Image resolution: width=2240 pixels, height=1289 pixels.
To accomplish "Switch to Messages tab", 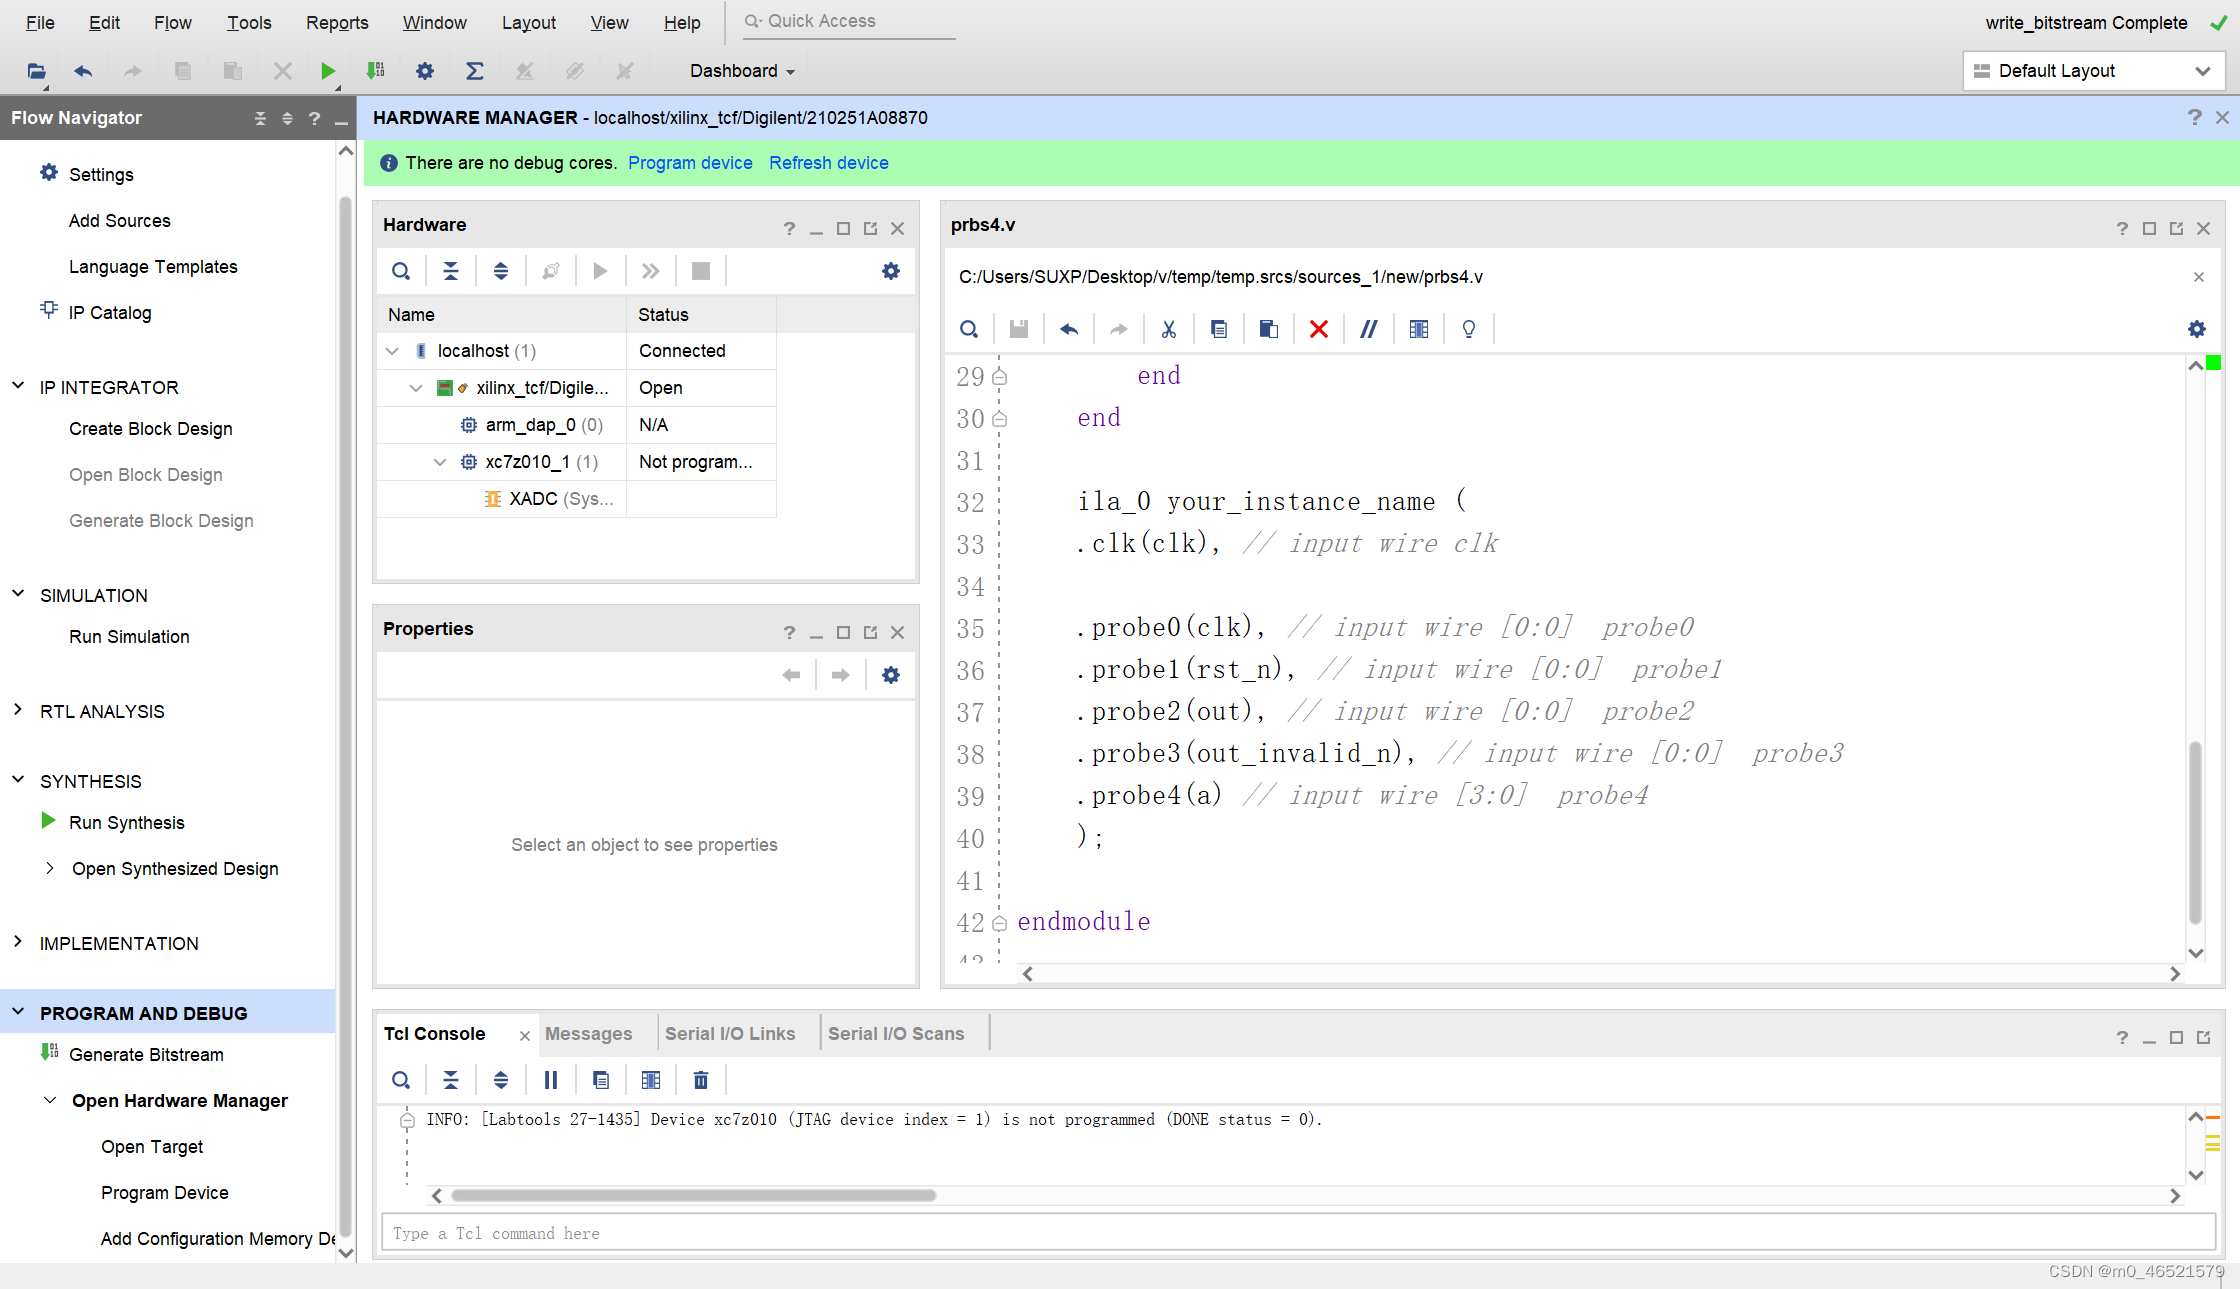I will [588, 1034].
